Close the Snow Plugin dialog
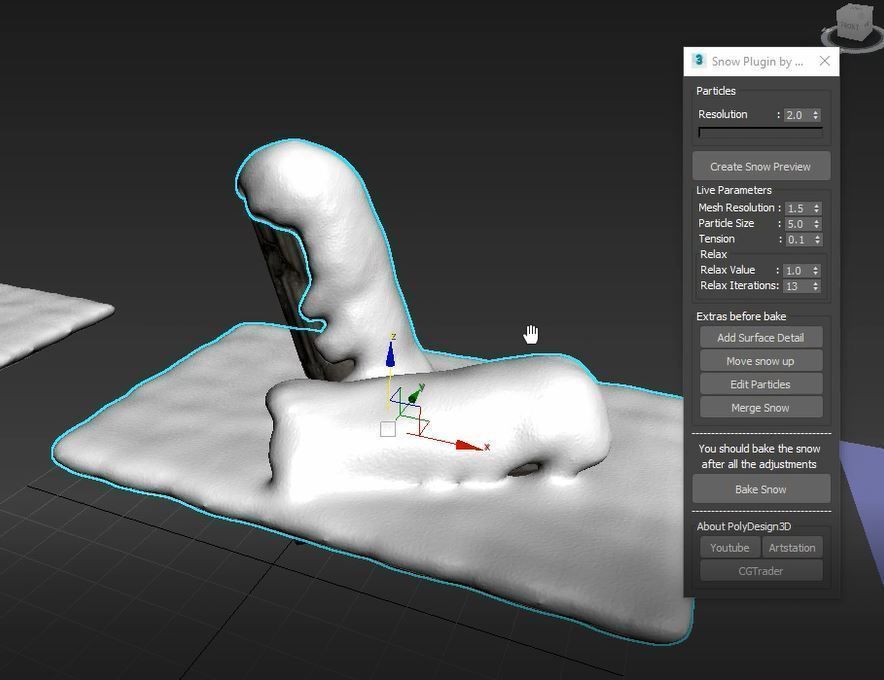This screenshot has width=884, height=680. 824,61
